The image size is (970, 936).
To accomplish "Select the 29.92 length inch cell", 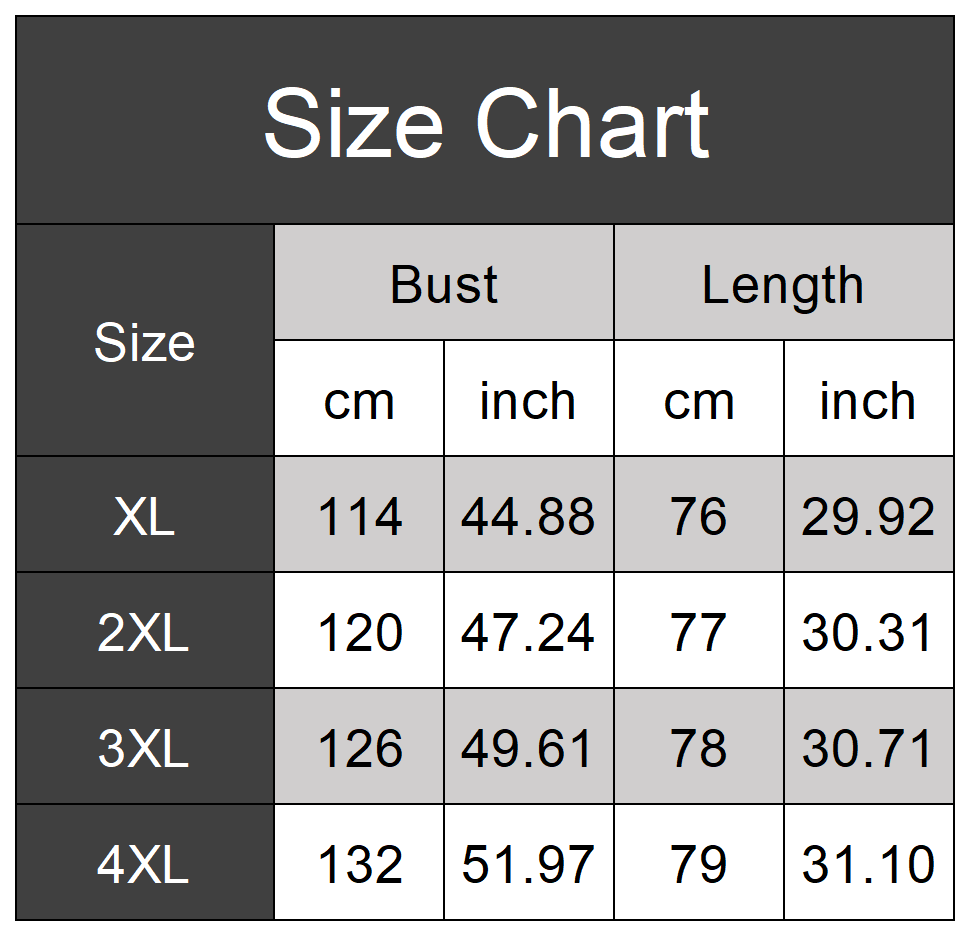I will (x=868, y=516).
